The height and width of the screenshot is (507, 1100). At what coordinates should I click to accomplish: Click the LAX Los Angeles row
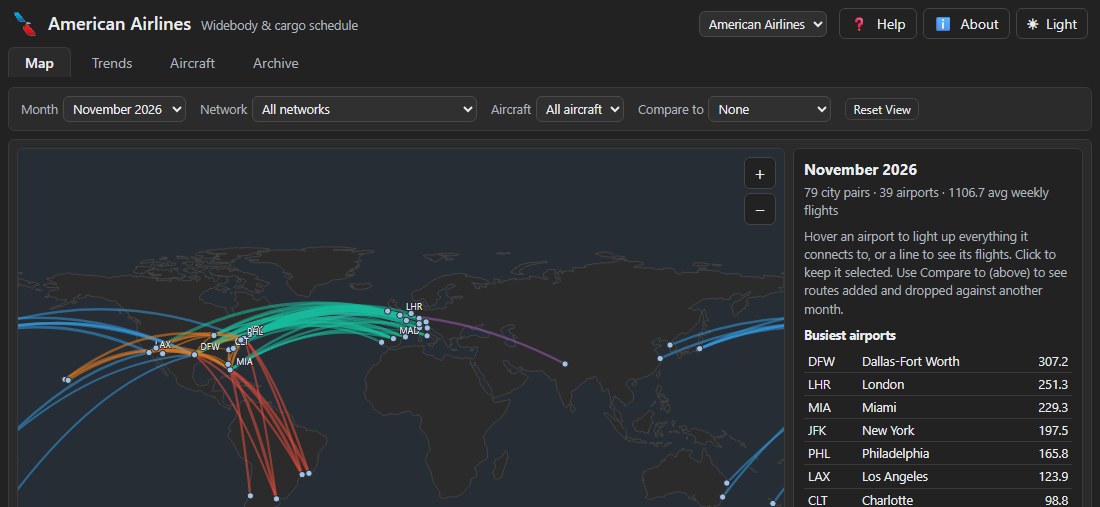pos(938,477)
